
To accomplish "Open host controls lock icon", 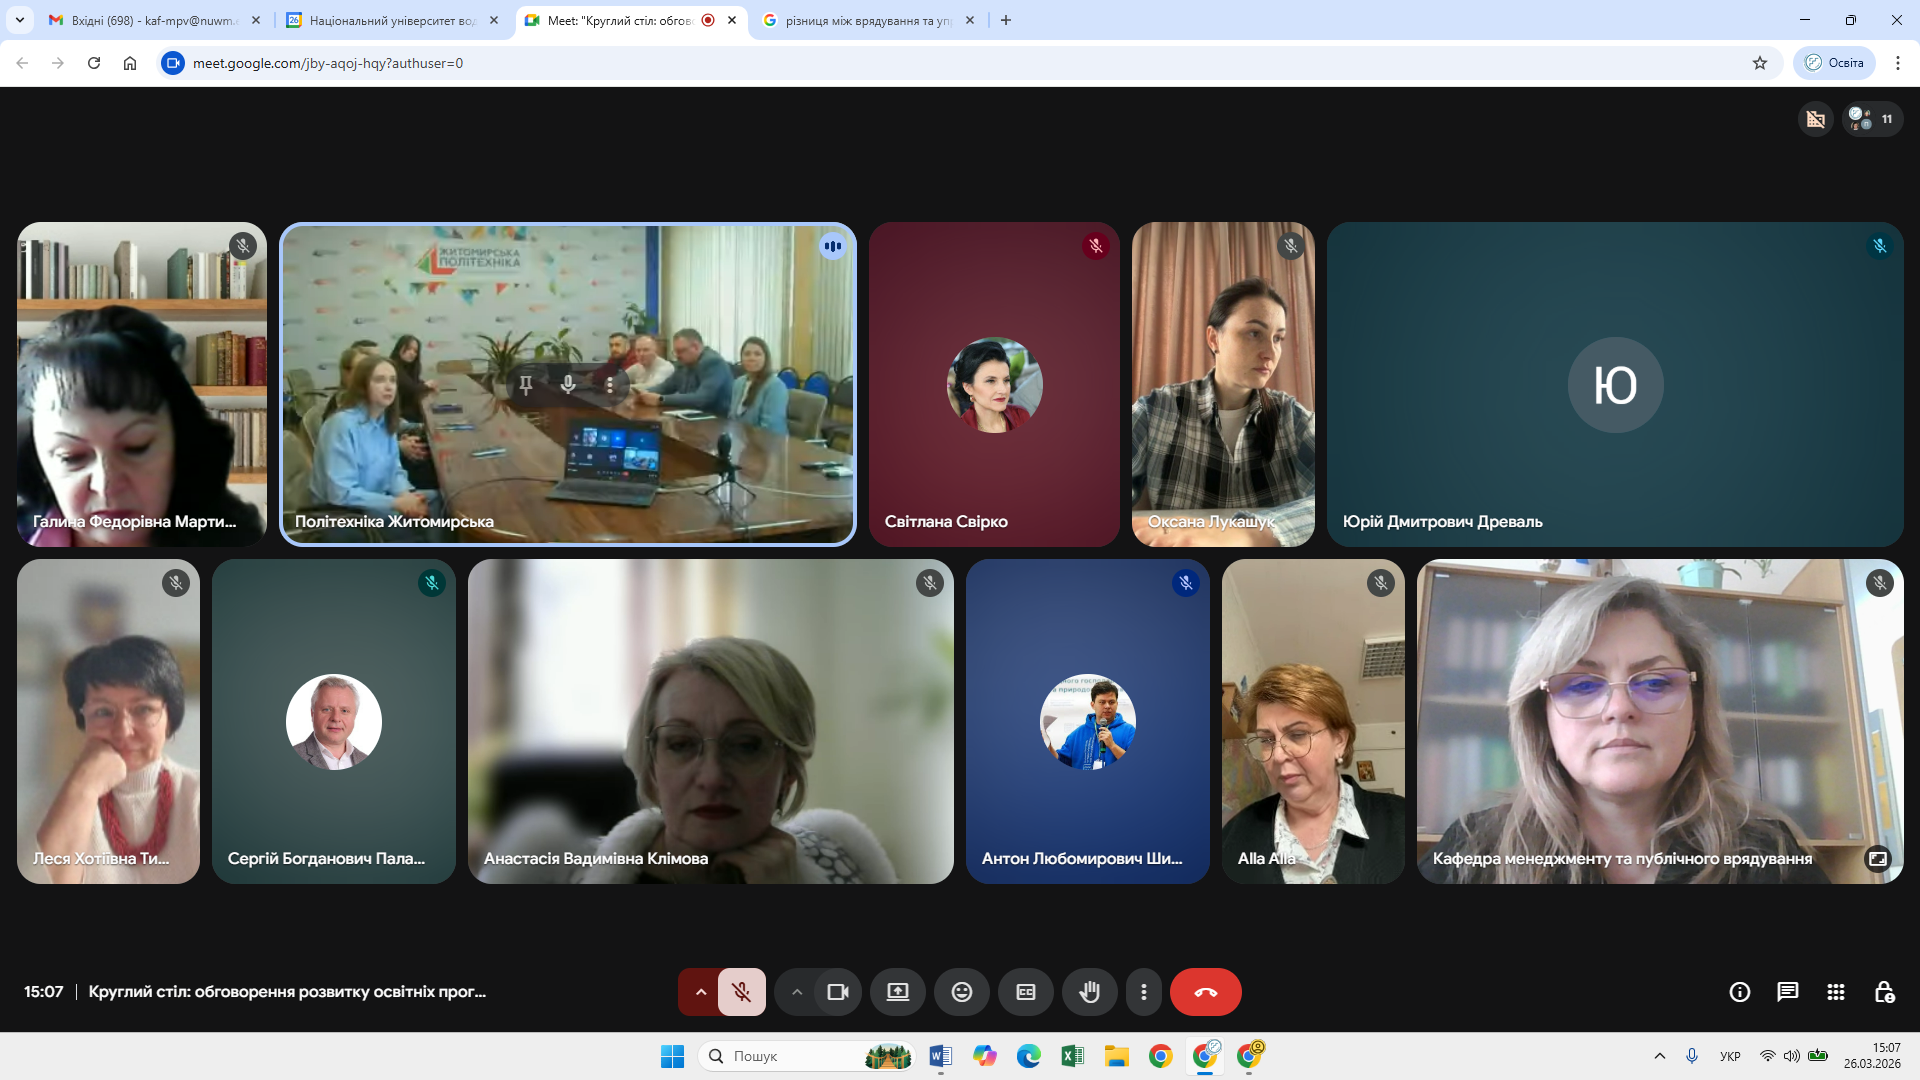I will coord(1884,992).
